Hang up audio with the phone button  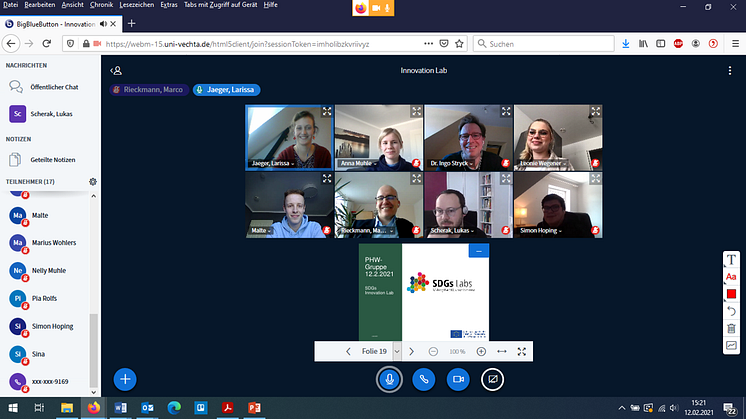click(x=423, y=379)
